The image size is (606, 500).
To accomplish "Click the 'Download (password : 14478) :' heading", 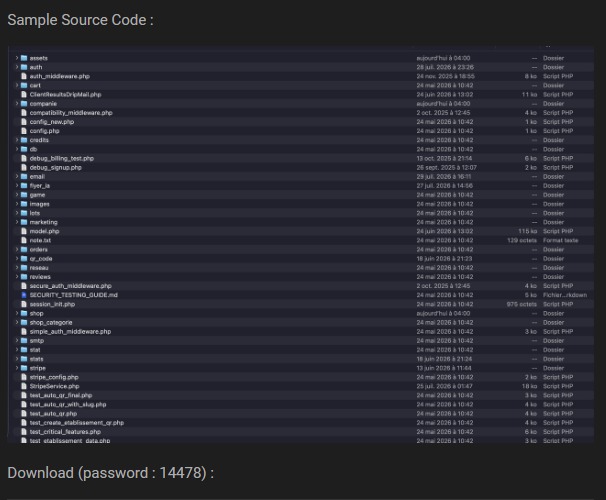I will click(x=111, y=473).
